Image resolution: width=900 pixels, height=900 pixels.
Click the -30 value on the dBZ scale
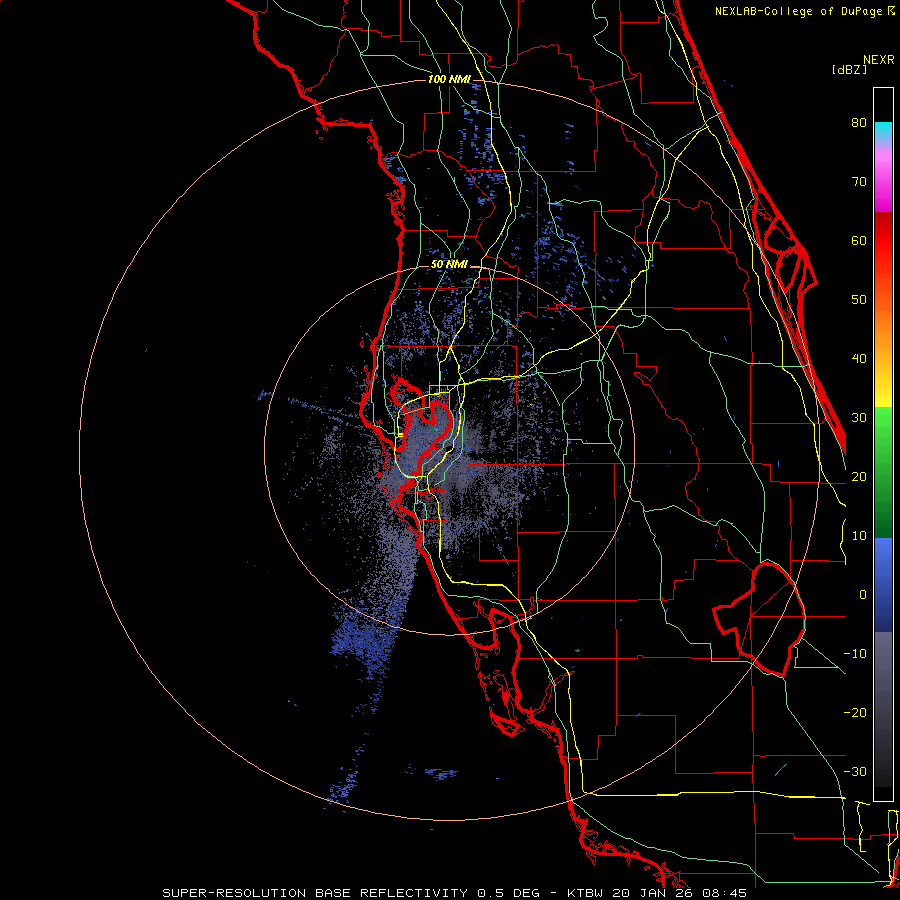click(855, 772)
